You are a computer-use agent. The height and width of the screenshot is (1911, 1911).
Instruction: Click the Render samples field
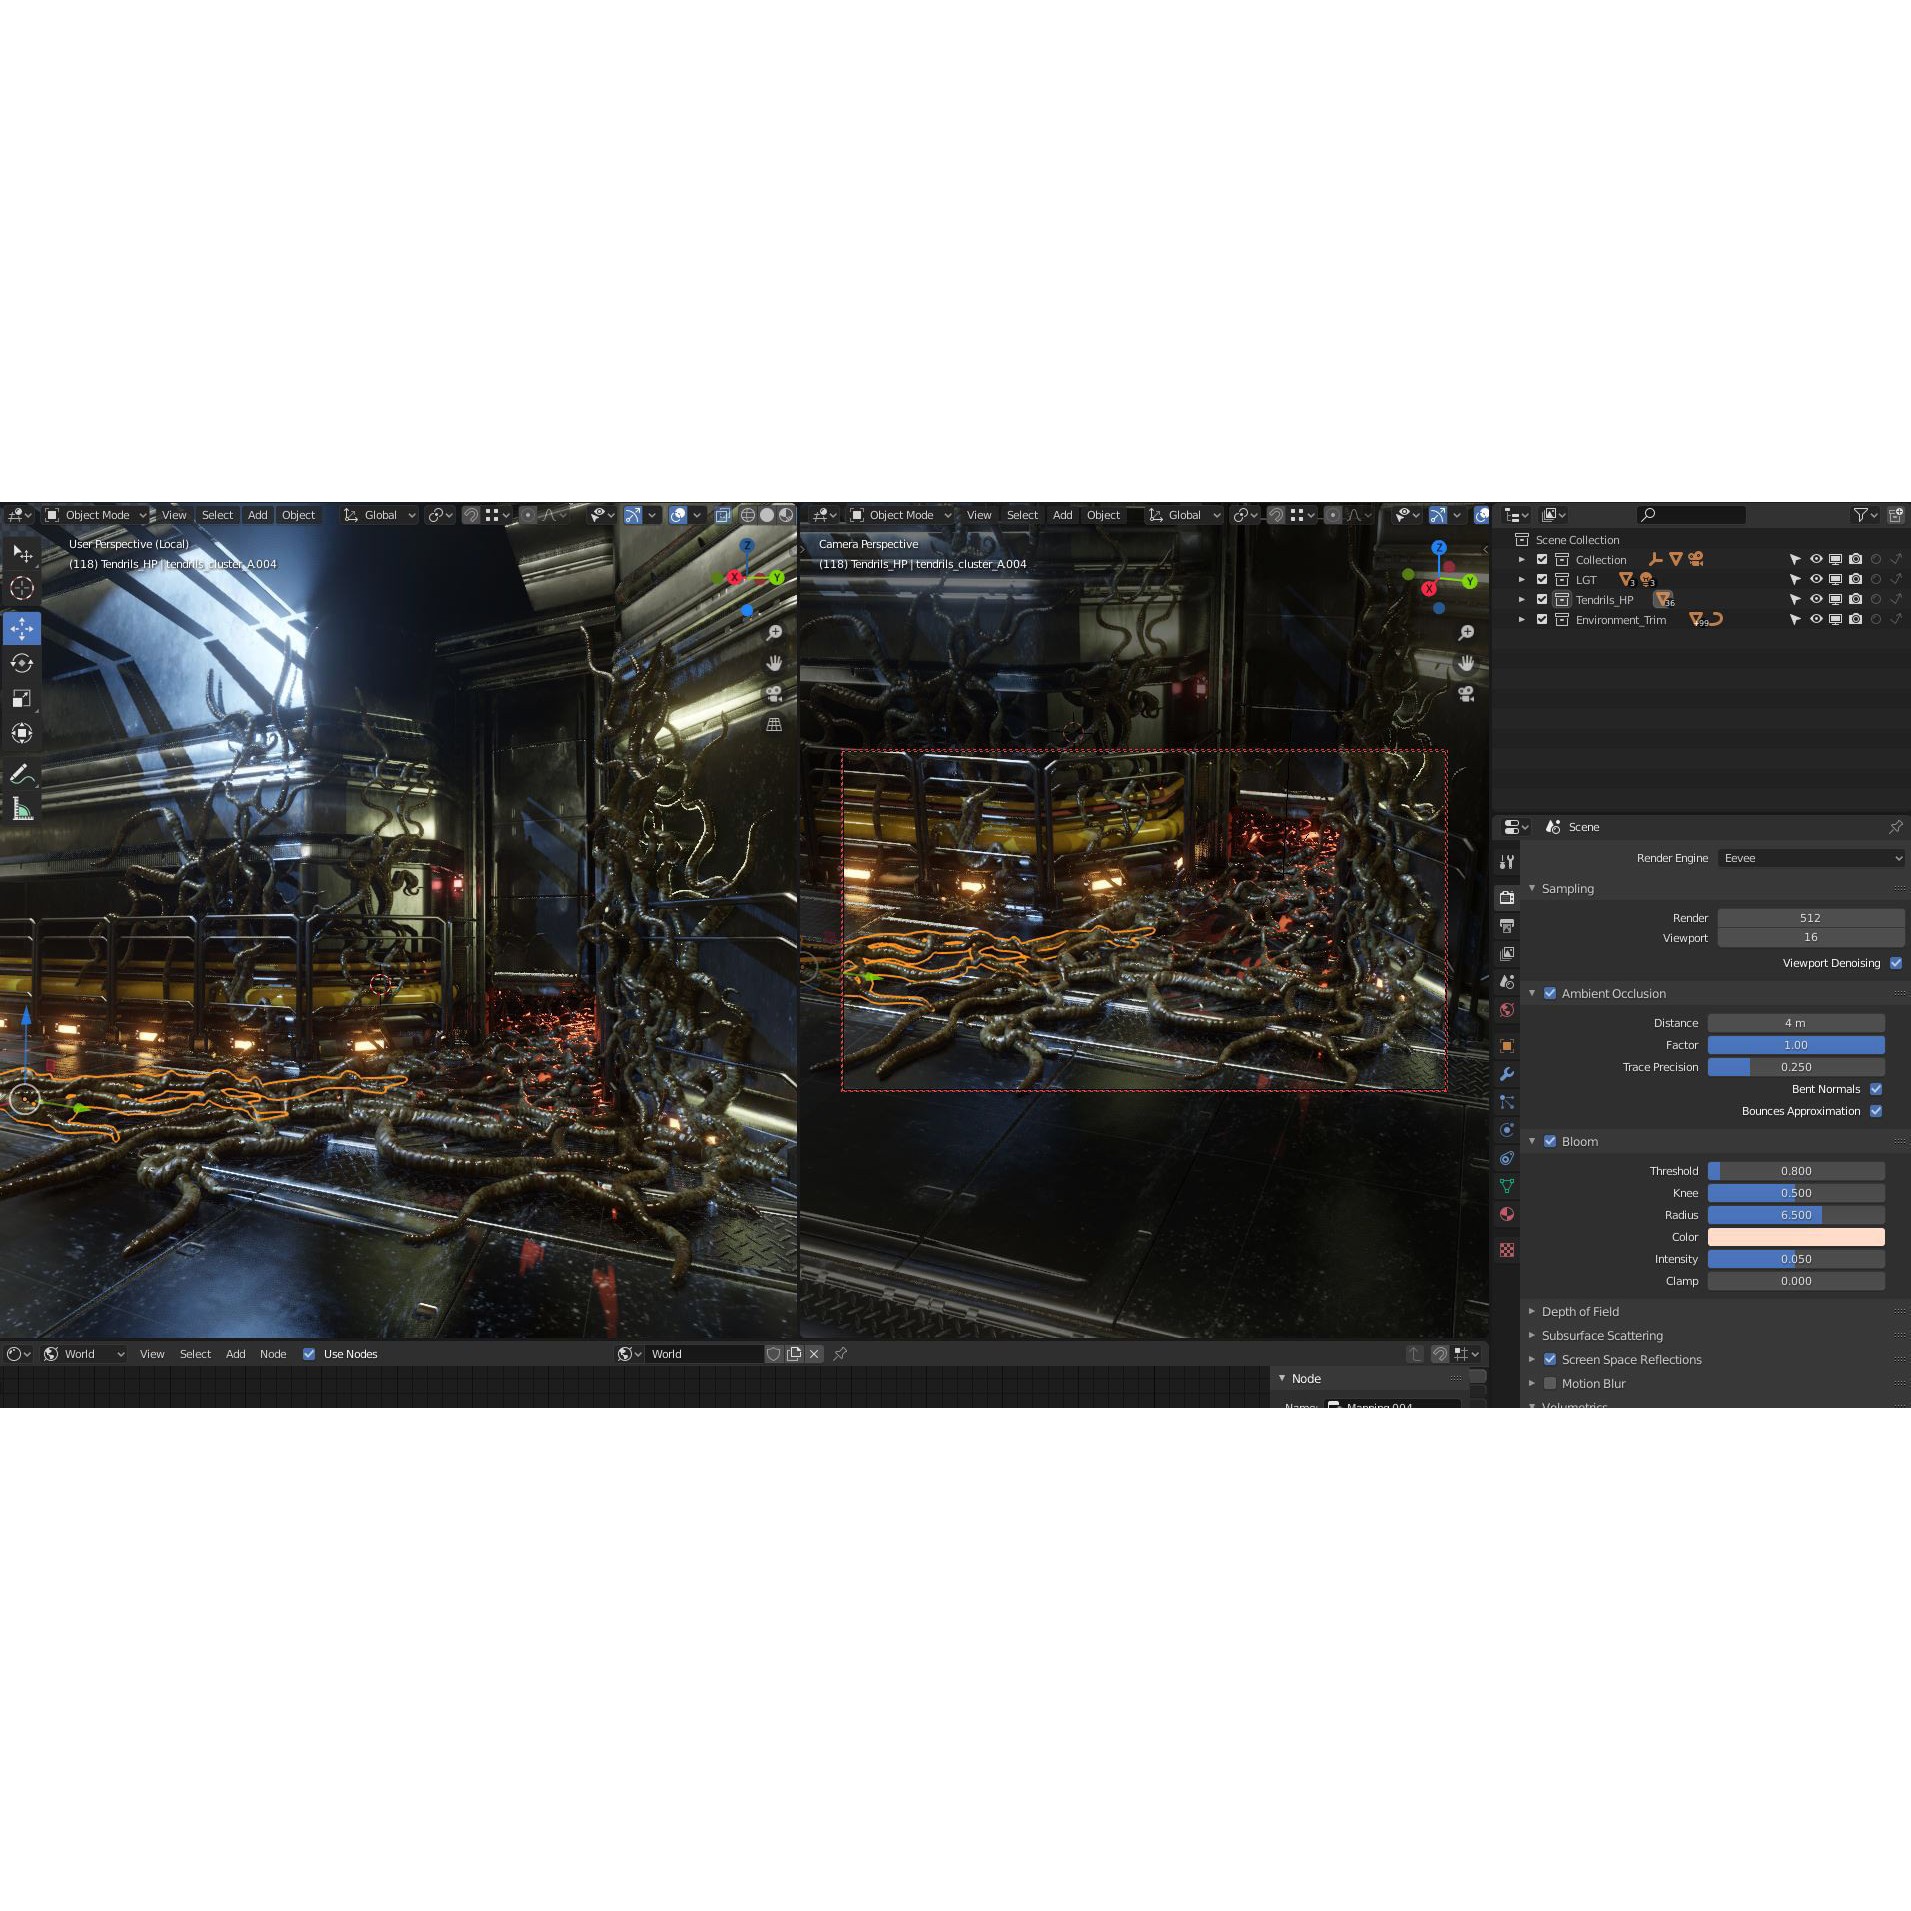(x=1810, y=918)
